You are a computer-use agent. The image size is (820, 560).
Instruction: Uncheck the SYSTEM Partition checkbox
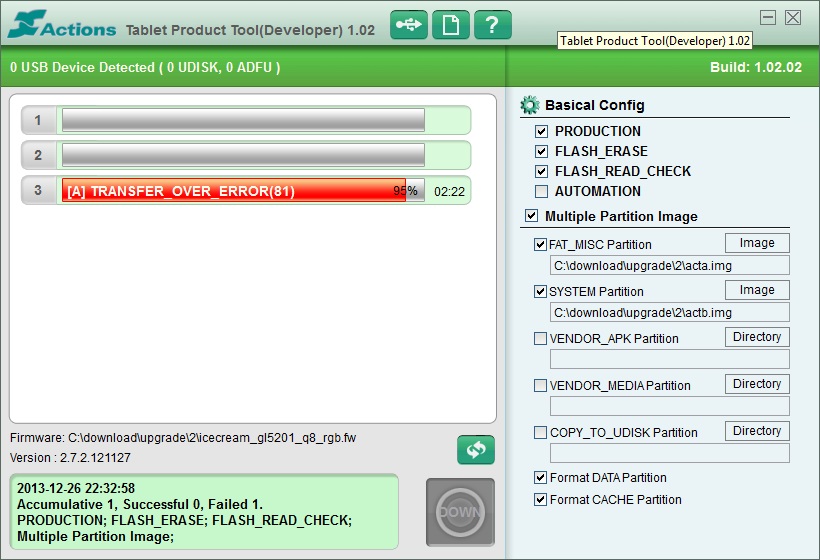pyautogui.click(x=540, y=291)
